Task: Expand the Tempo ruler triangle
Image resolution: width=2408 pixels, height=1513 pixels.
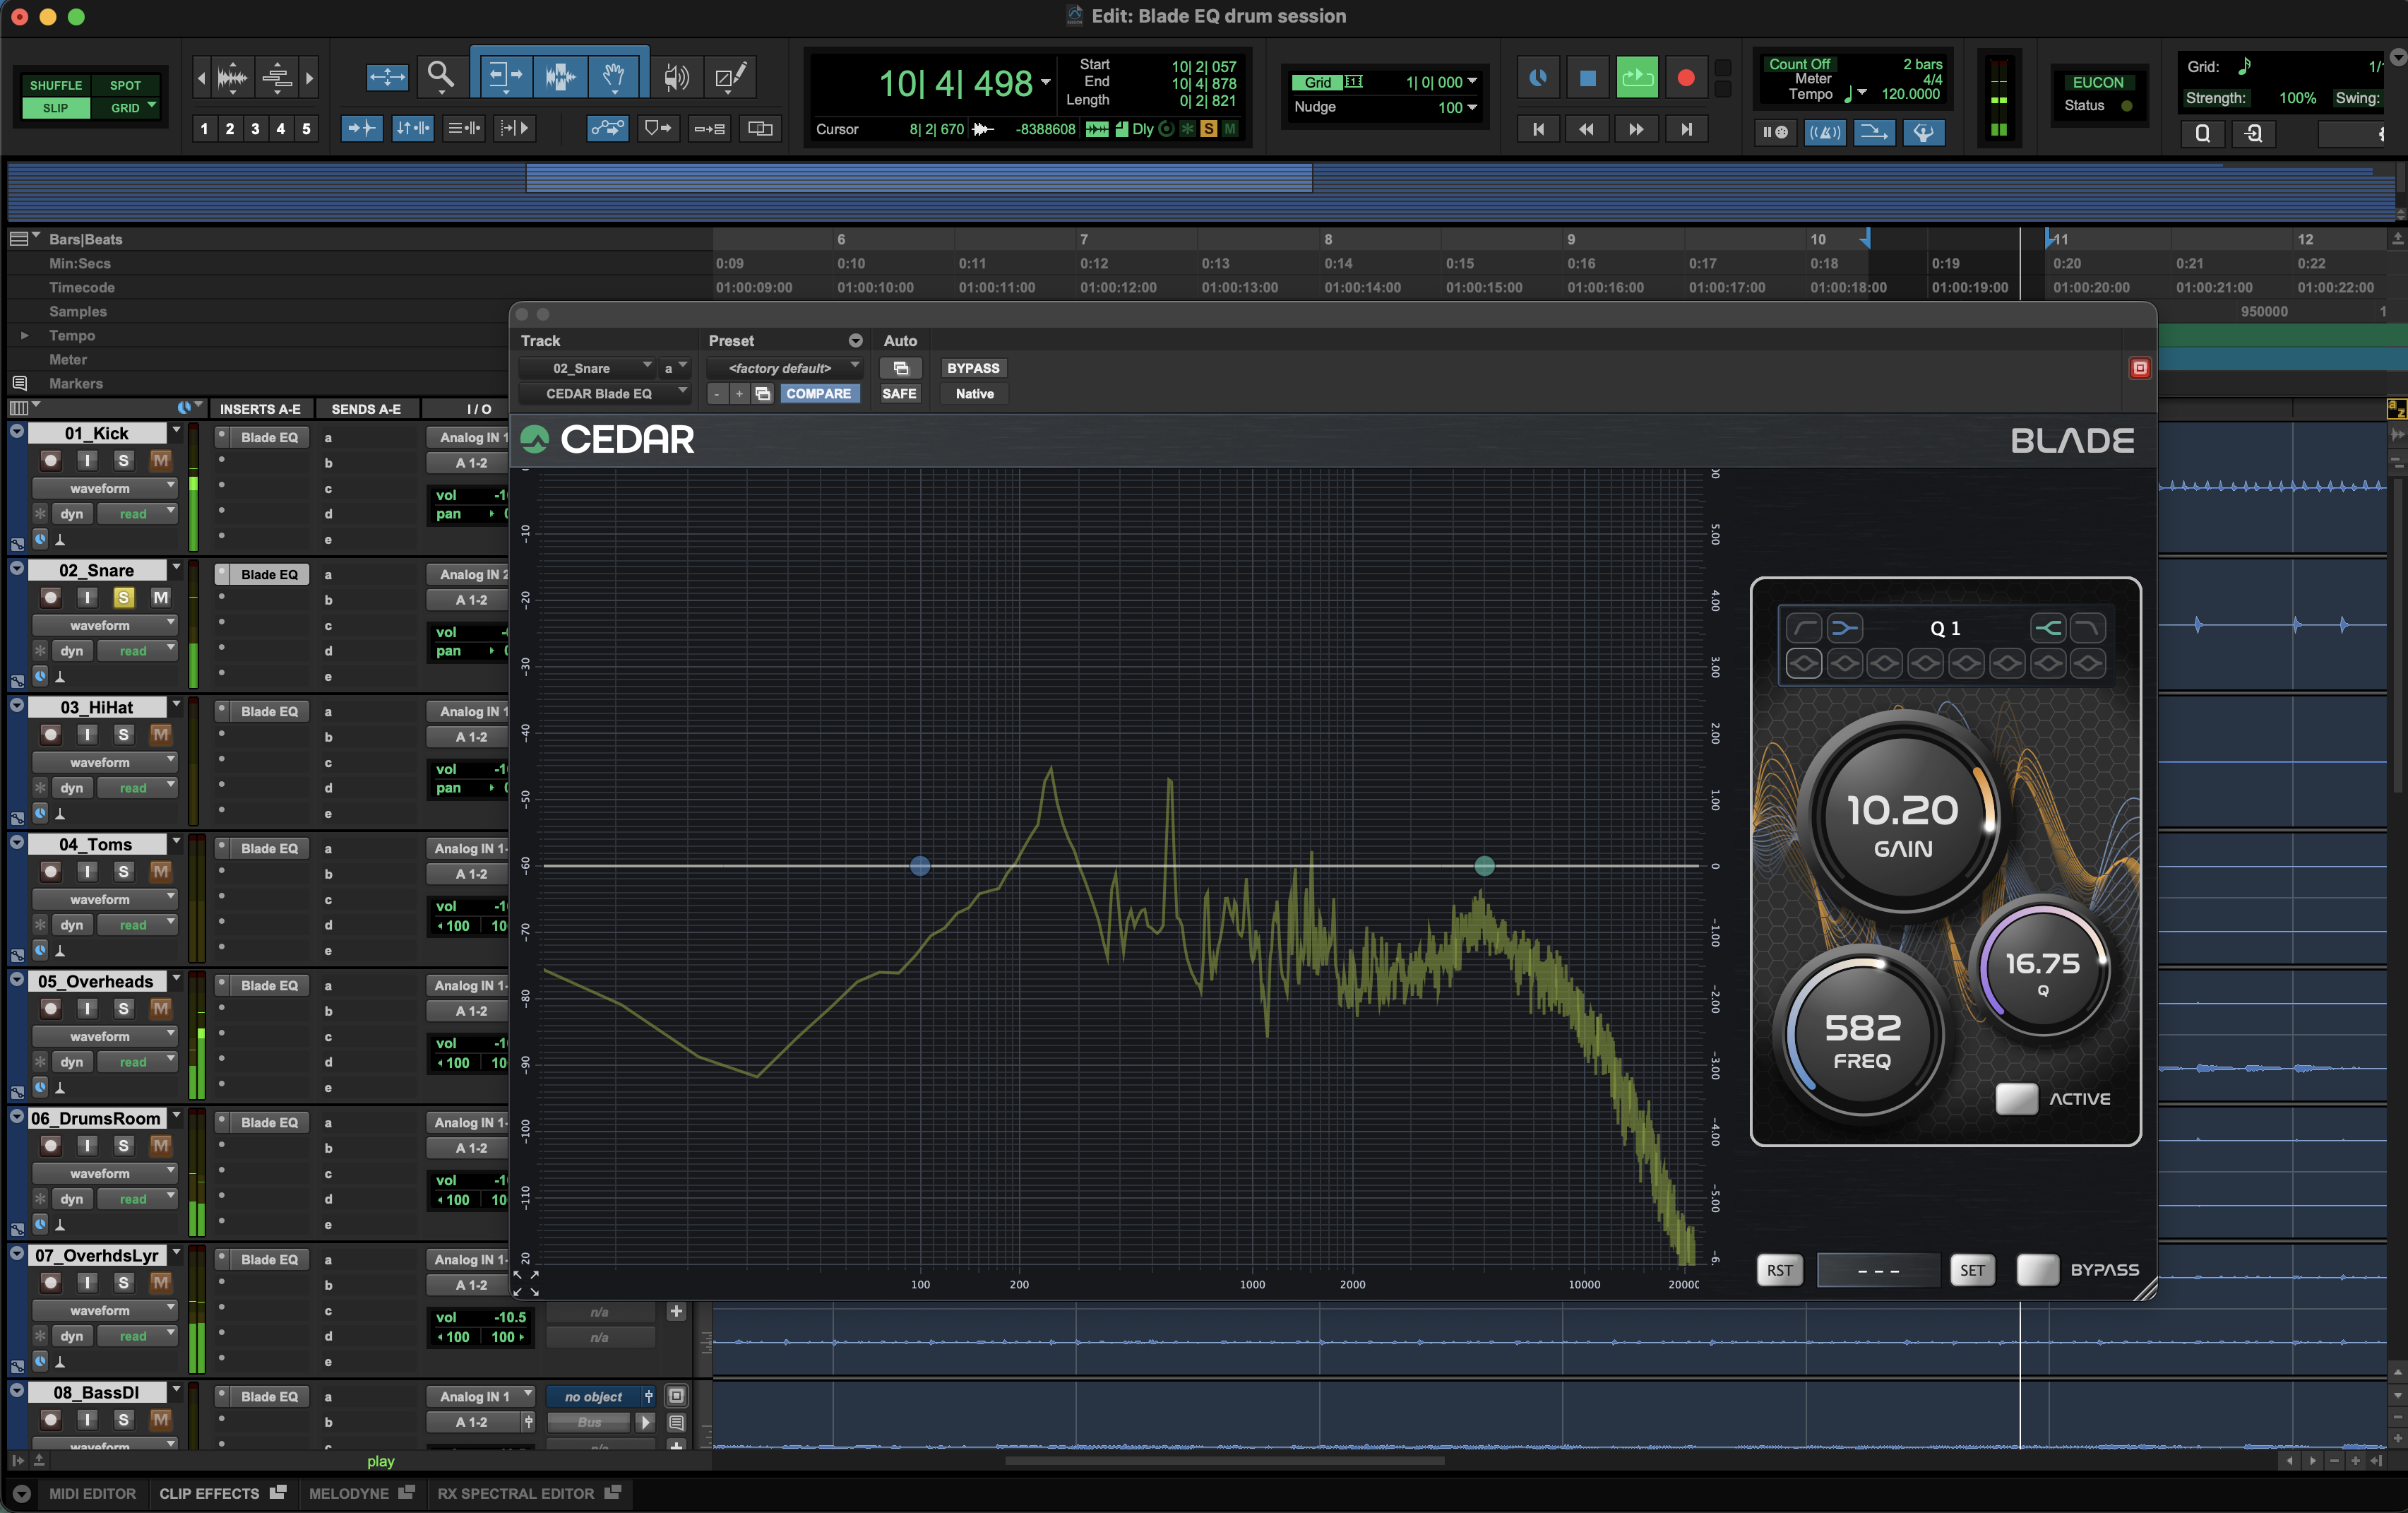Action: click(25, 335)
